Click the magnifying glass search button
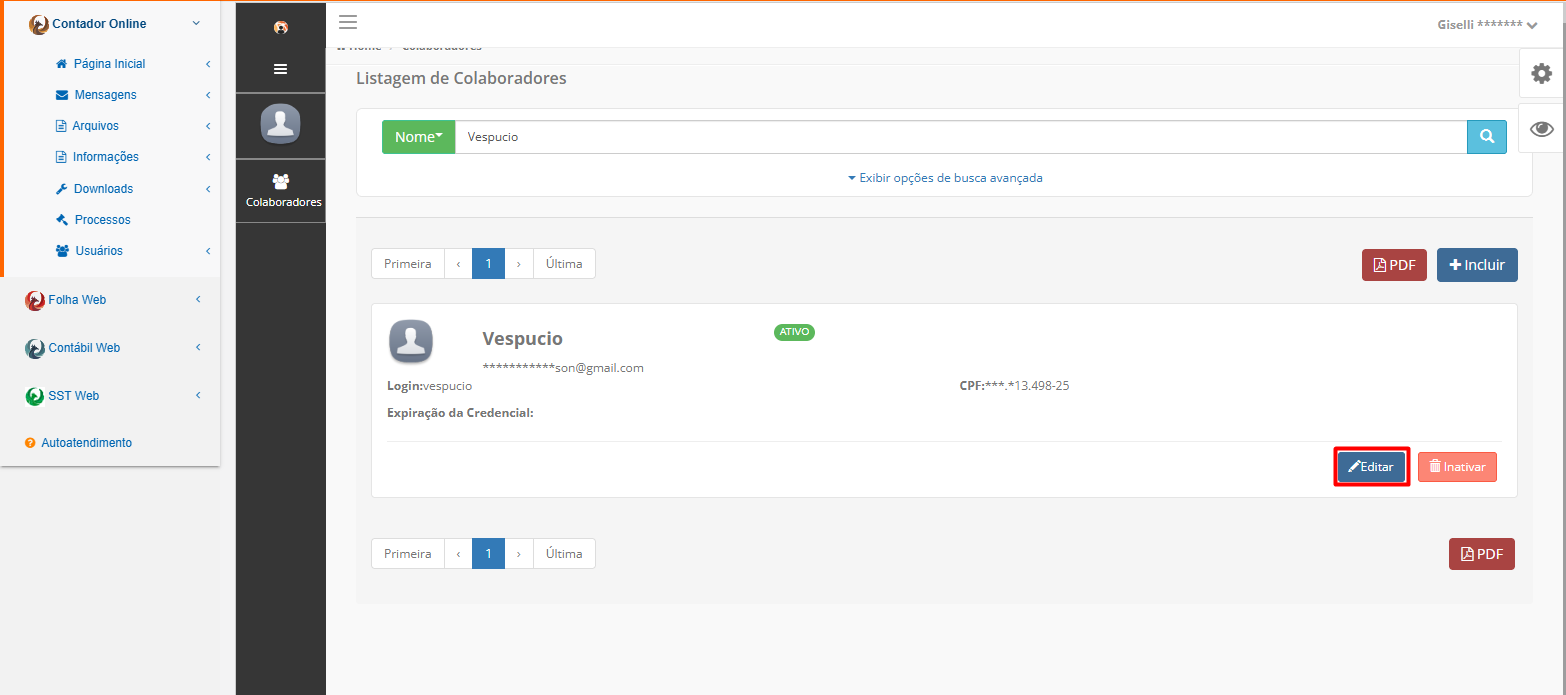1566x695 pixels. [1487, 137]
